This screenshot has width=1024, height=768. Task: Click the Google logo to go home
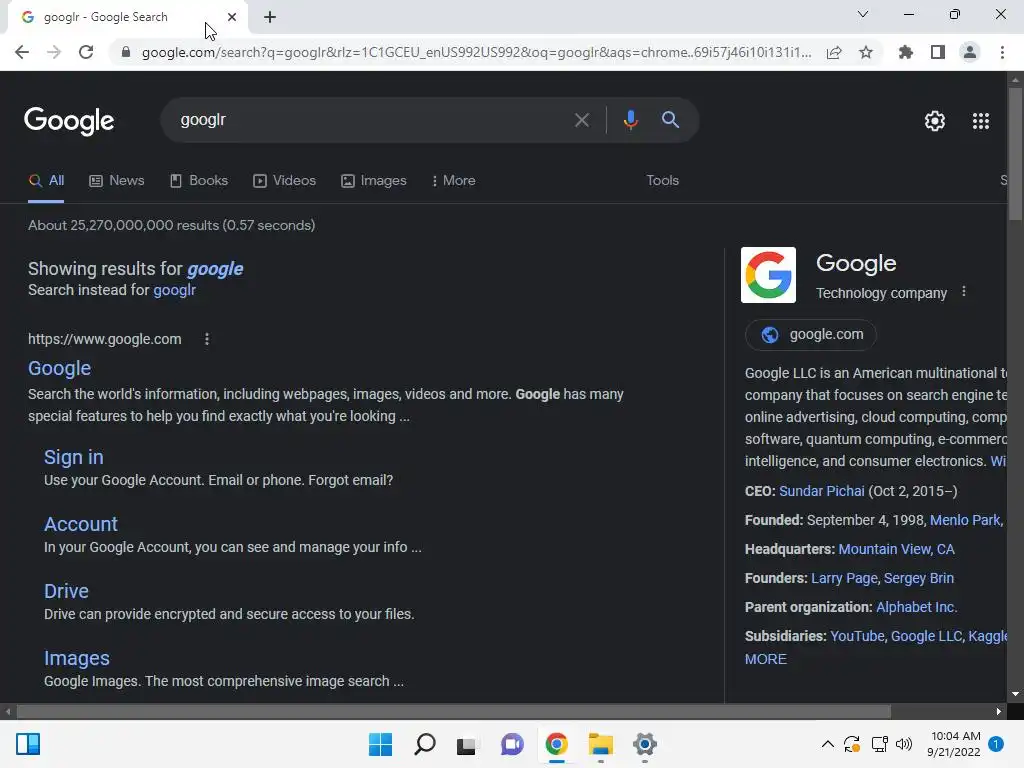tap(69, 121)
